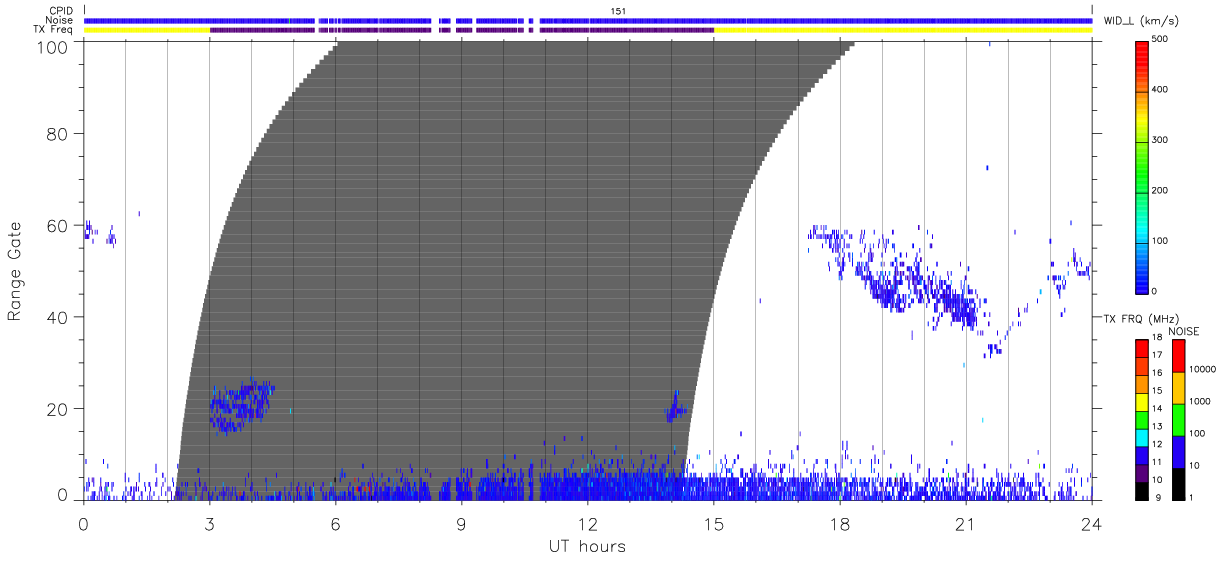Click the x-axis tick label 3
Viewport: 1228px width, 567px height.
(x=209, y=522)
